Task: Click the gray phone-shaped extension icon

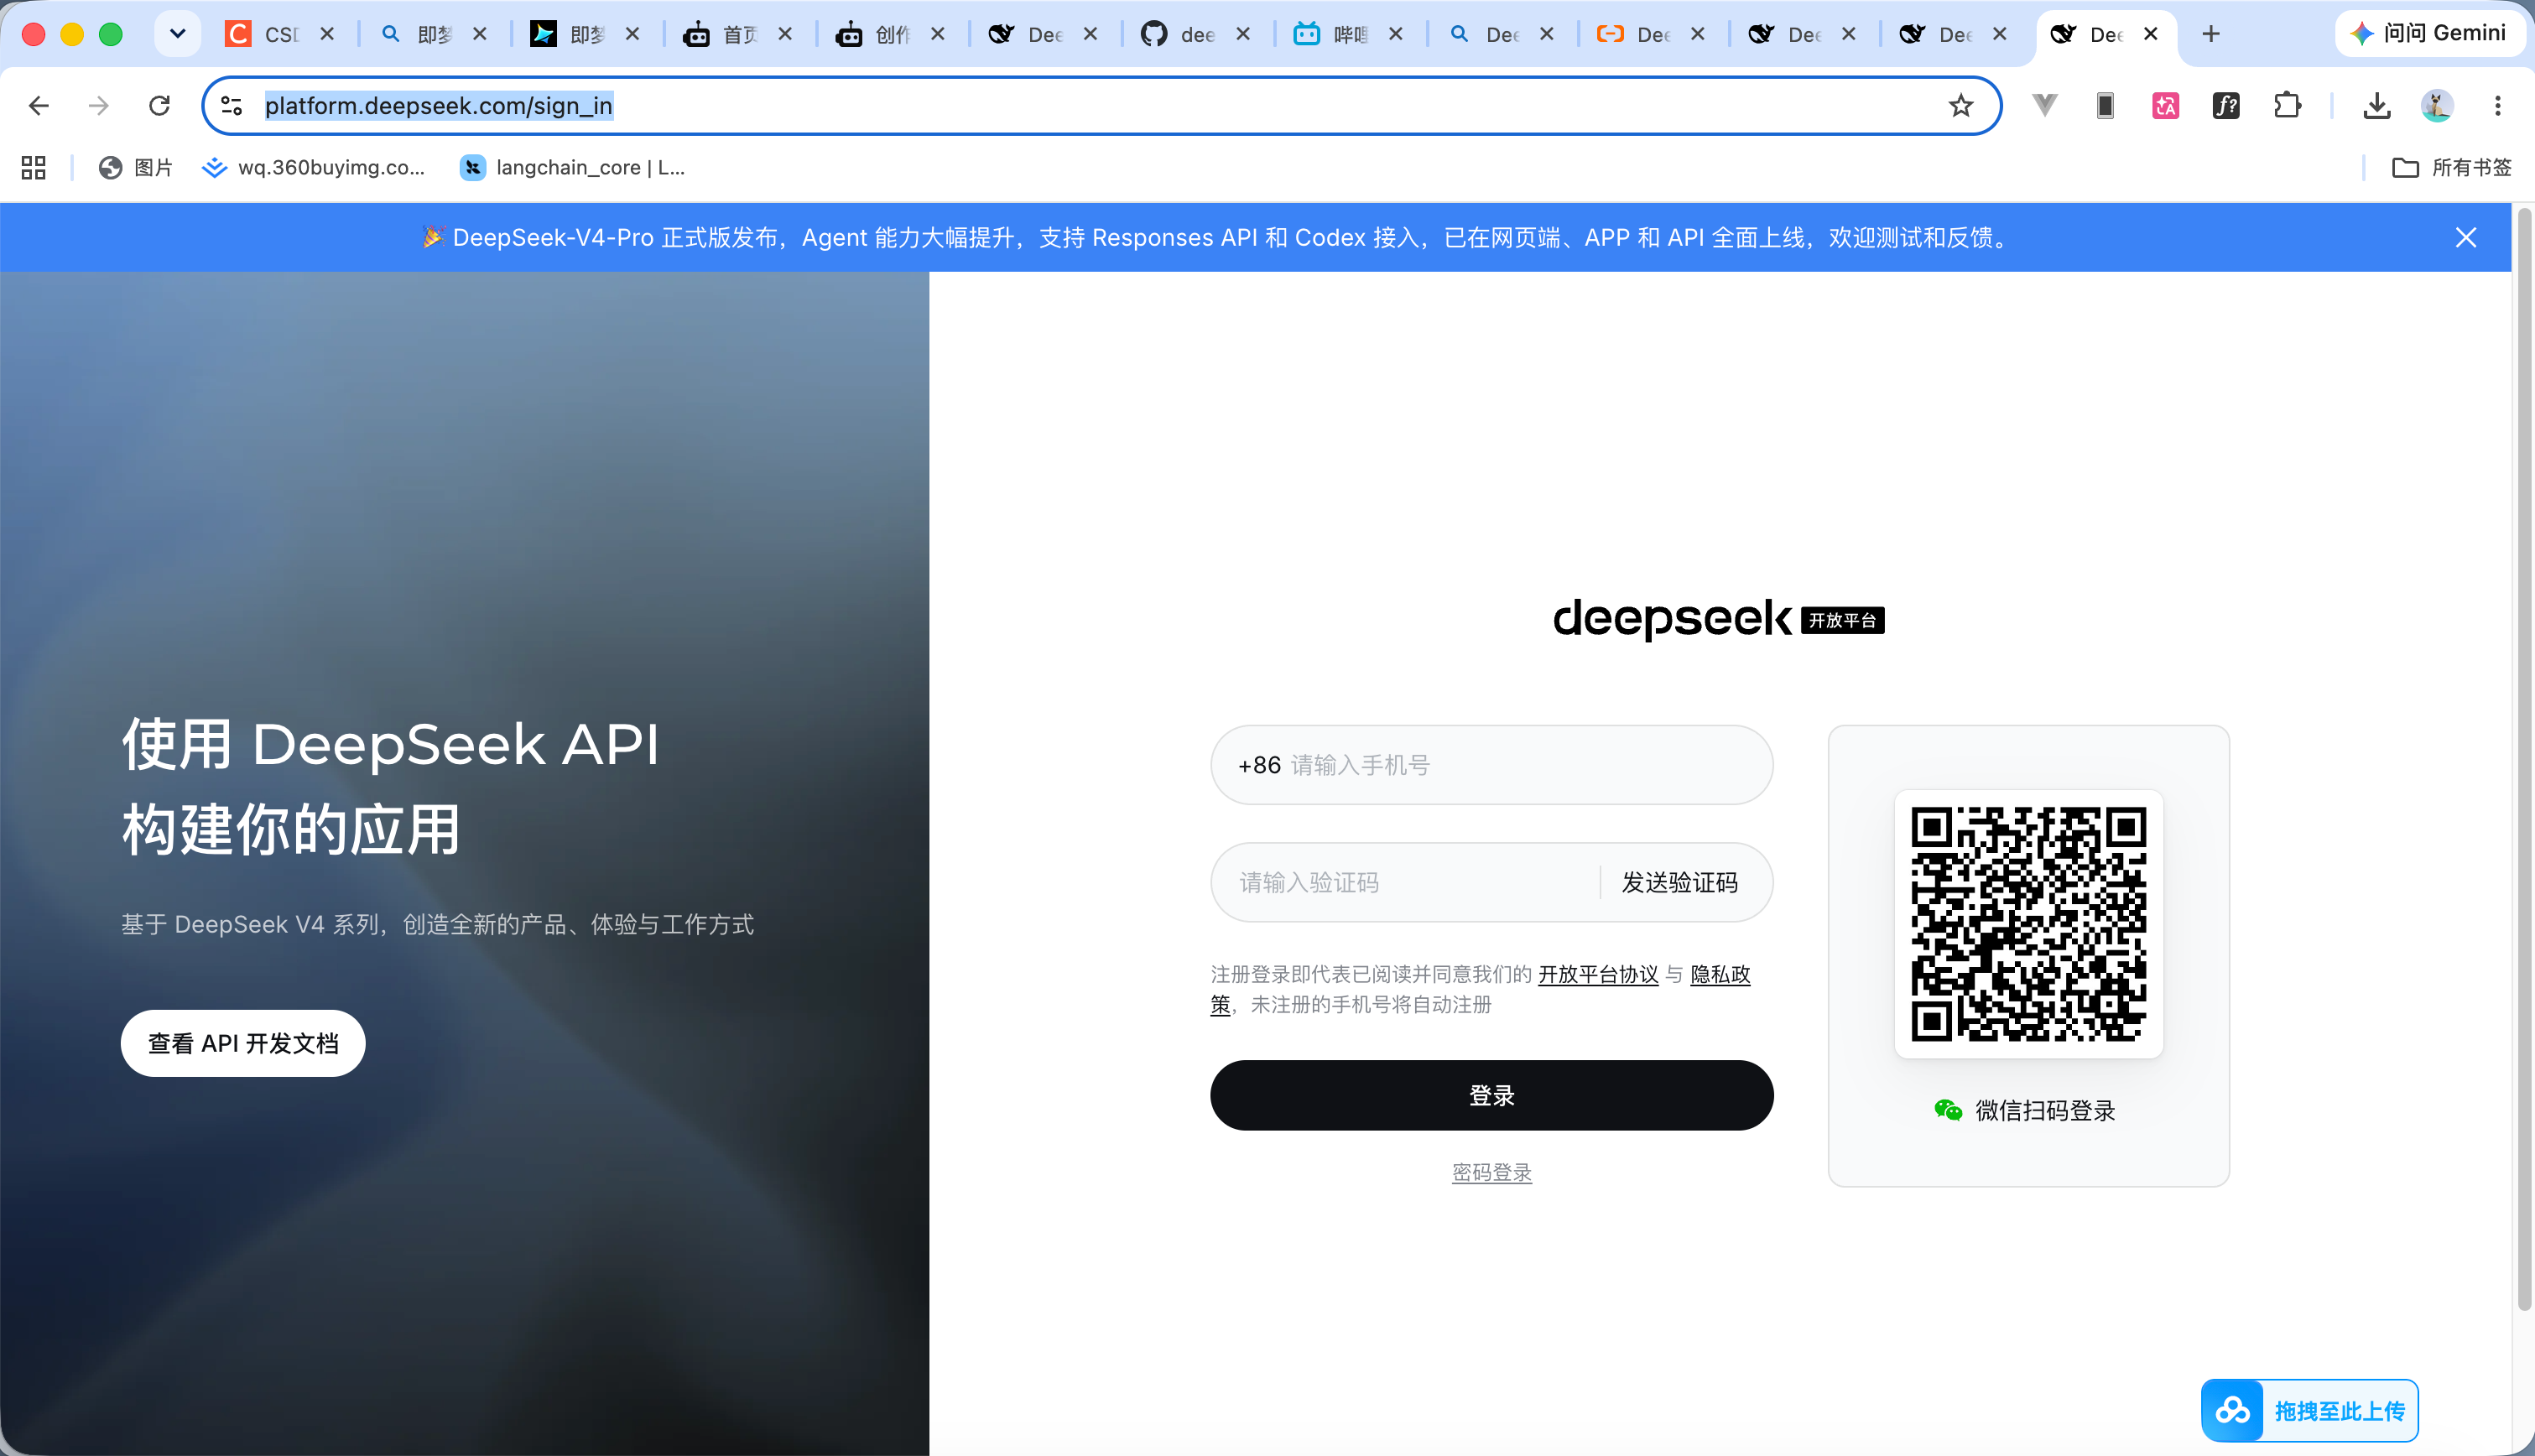Action: pyautogui.click(x=2105, y=106)
